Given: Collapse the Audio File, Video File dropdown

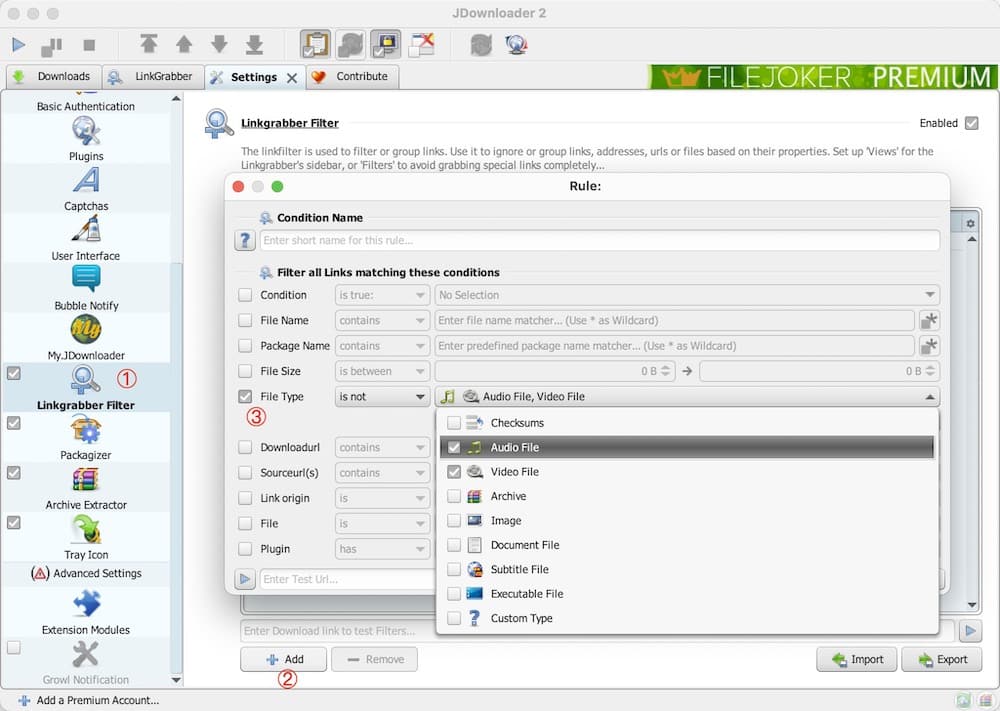Looking at the screenshot, I should (x=687, y=396).
